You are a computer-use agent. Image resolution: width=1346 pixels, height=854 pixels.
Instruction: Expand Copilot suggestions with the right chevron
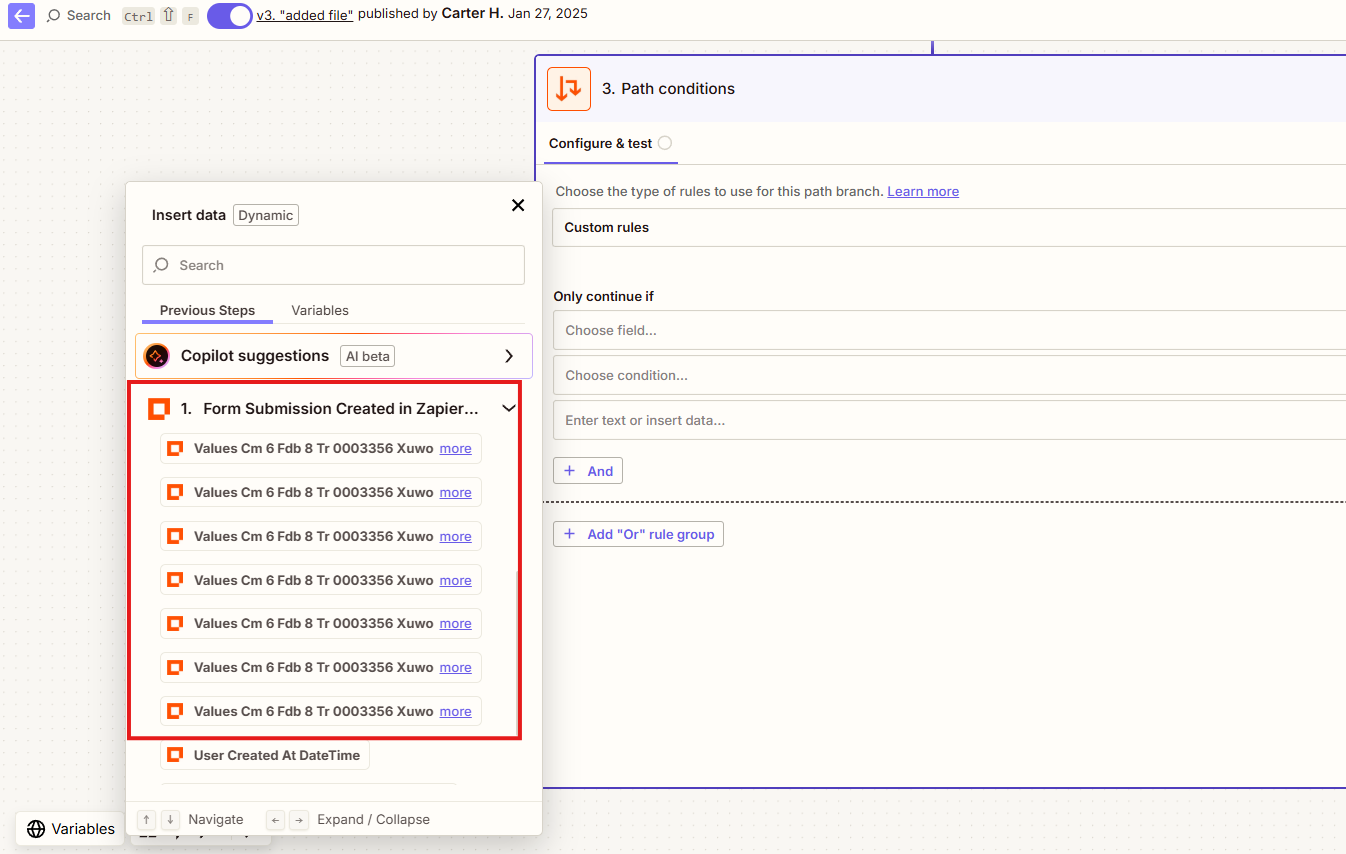(x=509, y=356)
